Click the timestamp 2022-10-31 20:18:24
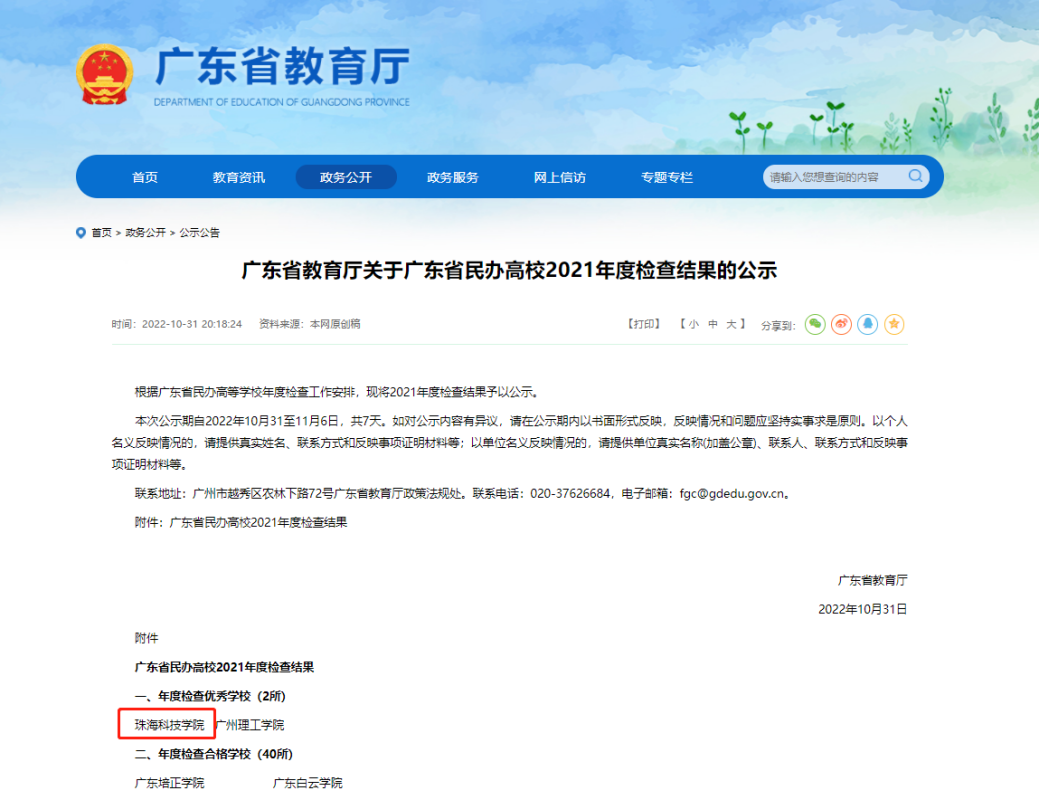The image size is (1039, 800). click(192, 324)
